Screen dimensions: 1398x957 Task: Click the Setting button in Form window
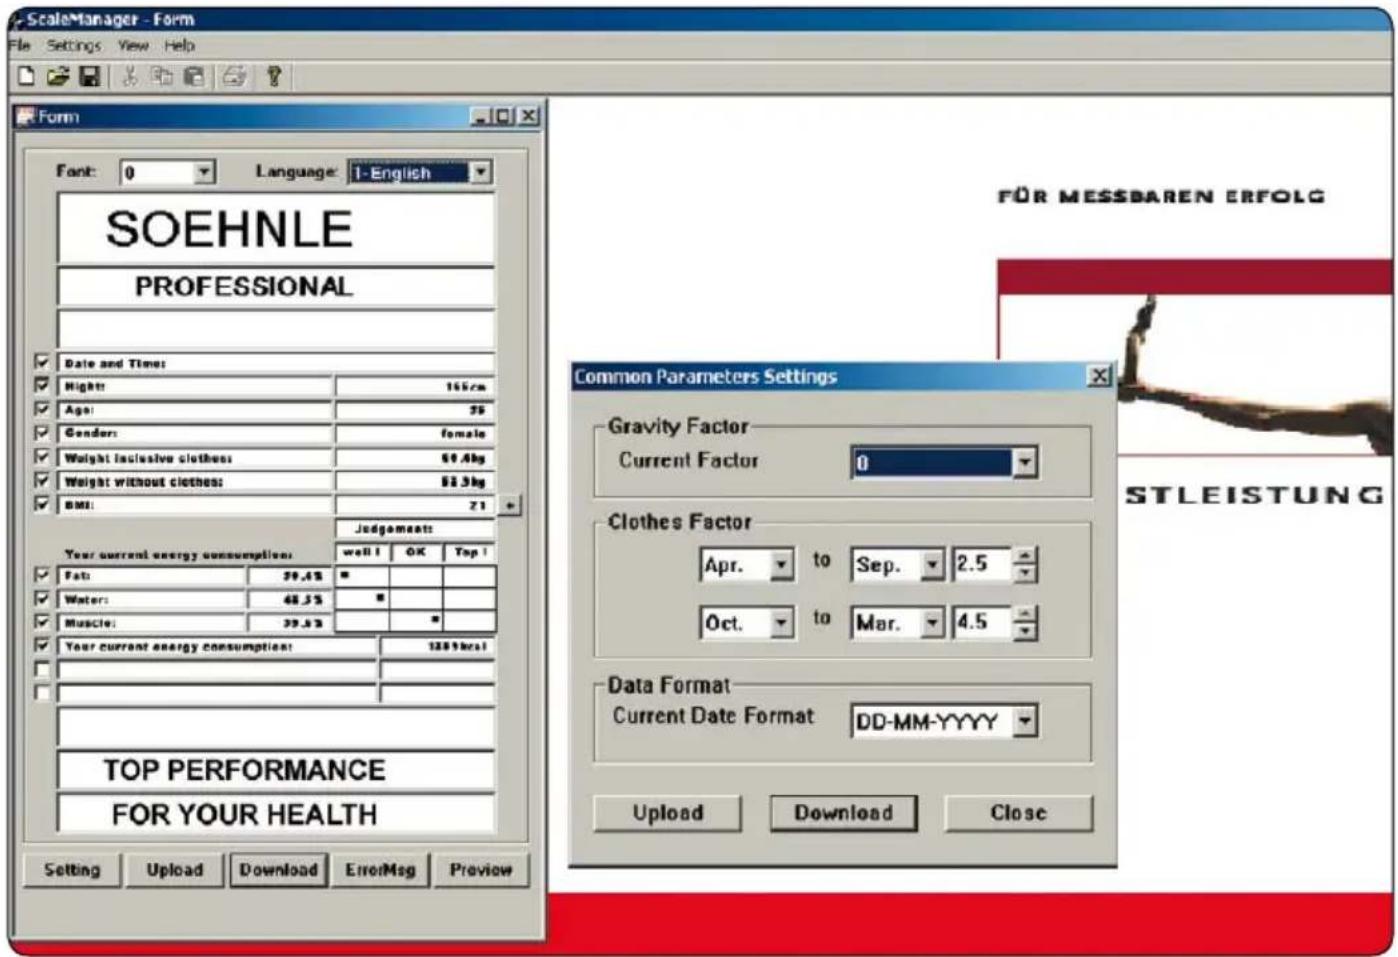click(72, 870)
